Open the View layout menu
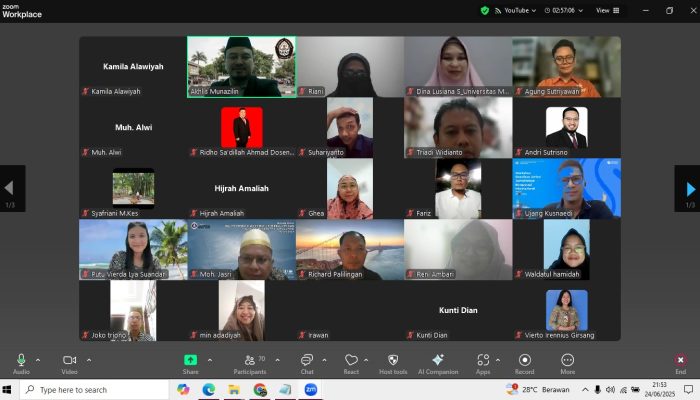 point(608,10)
